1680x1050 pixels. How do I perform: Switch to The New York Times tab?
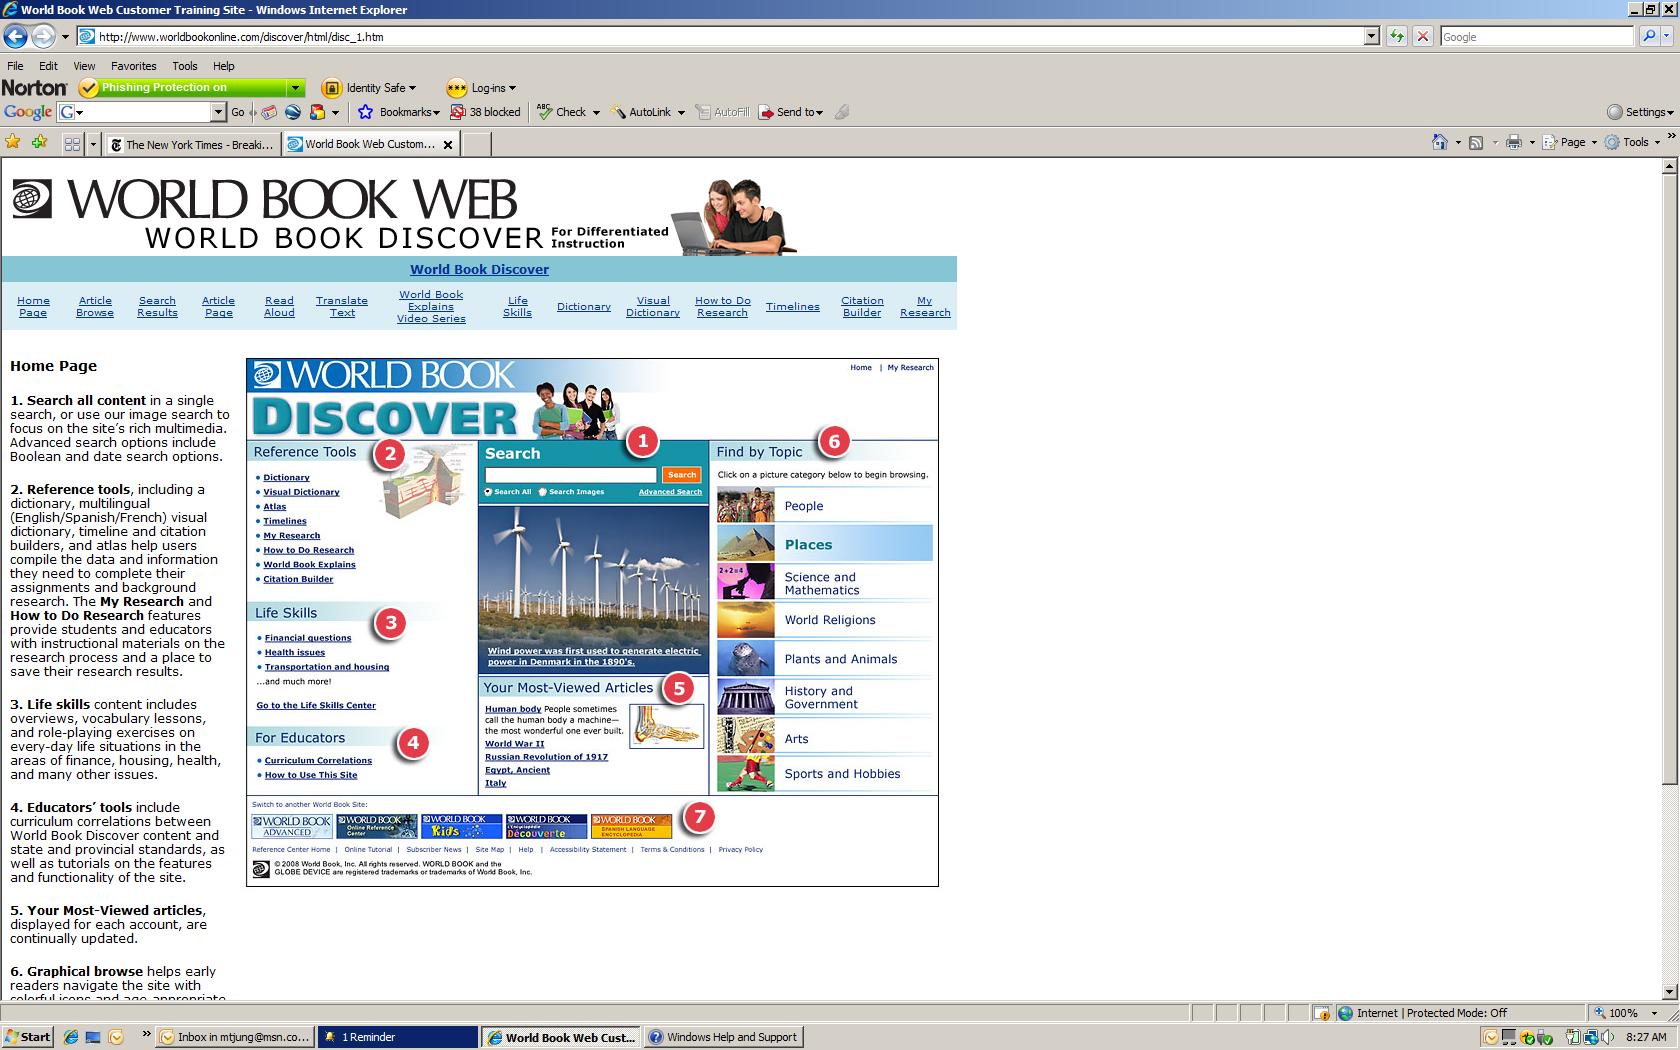point(192,145)
